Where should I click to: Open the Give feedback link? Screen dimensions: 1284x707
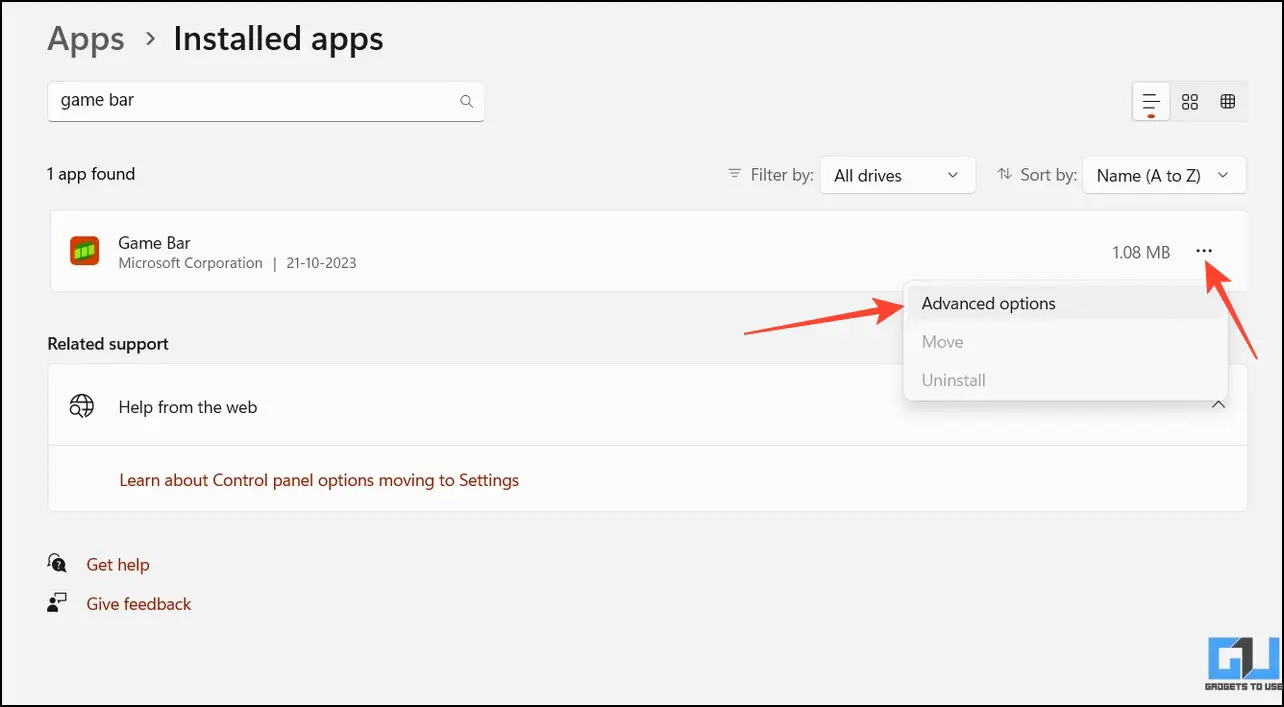pyautogui.click(x=139, y=604)
